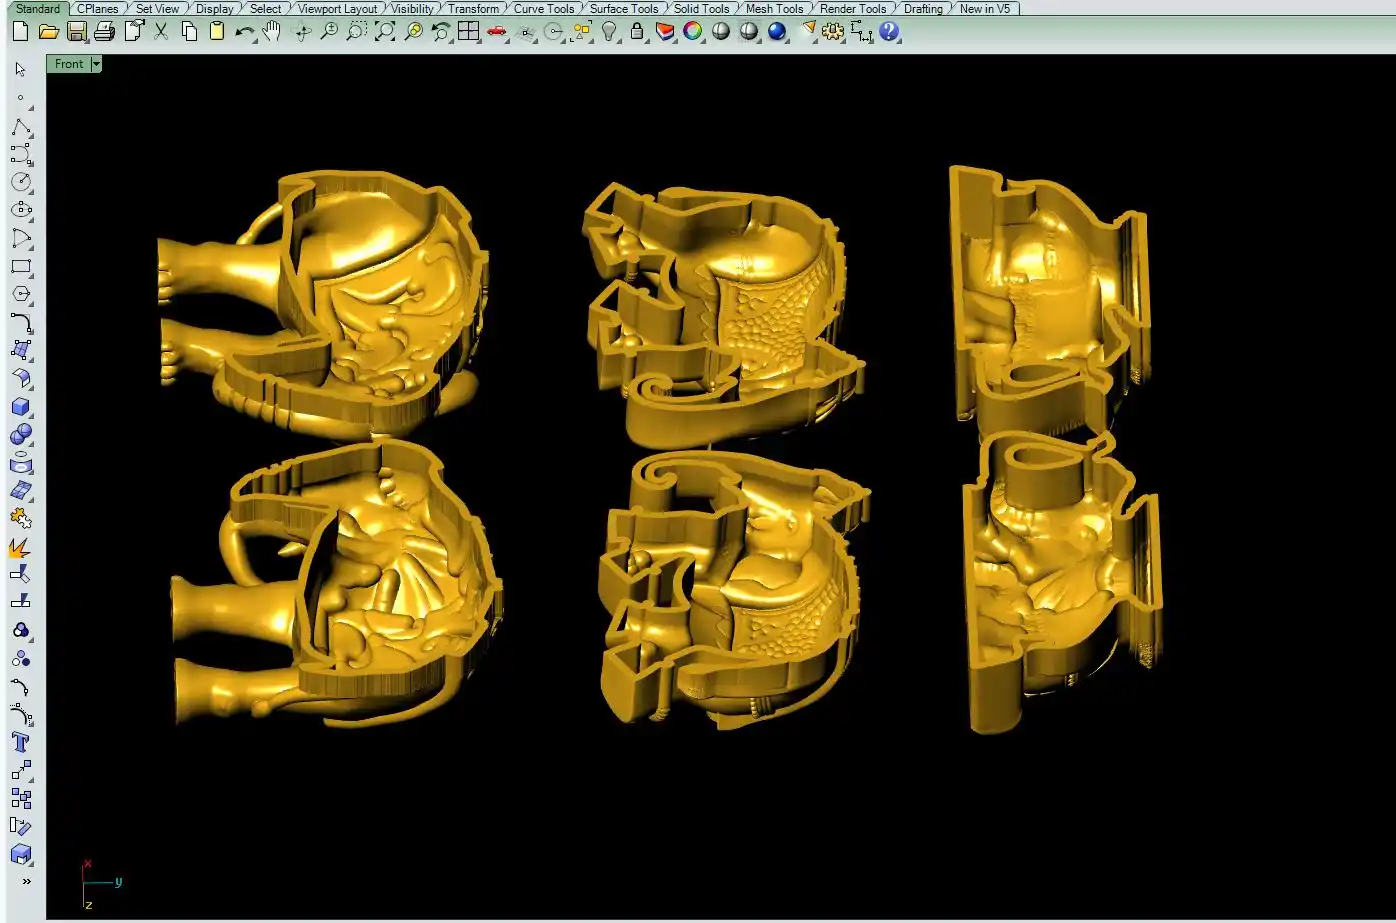1396x923 pixels.
Task: Open the Surface Tools tab
Action: (x=623, y=8)
